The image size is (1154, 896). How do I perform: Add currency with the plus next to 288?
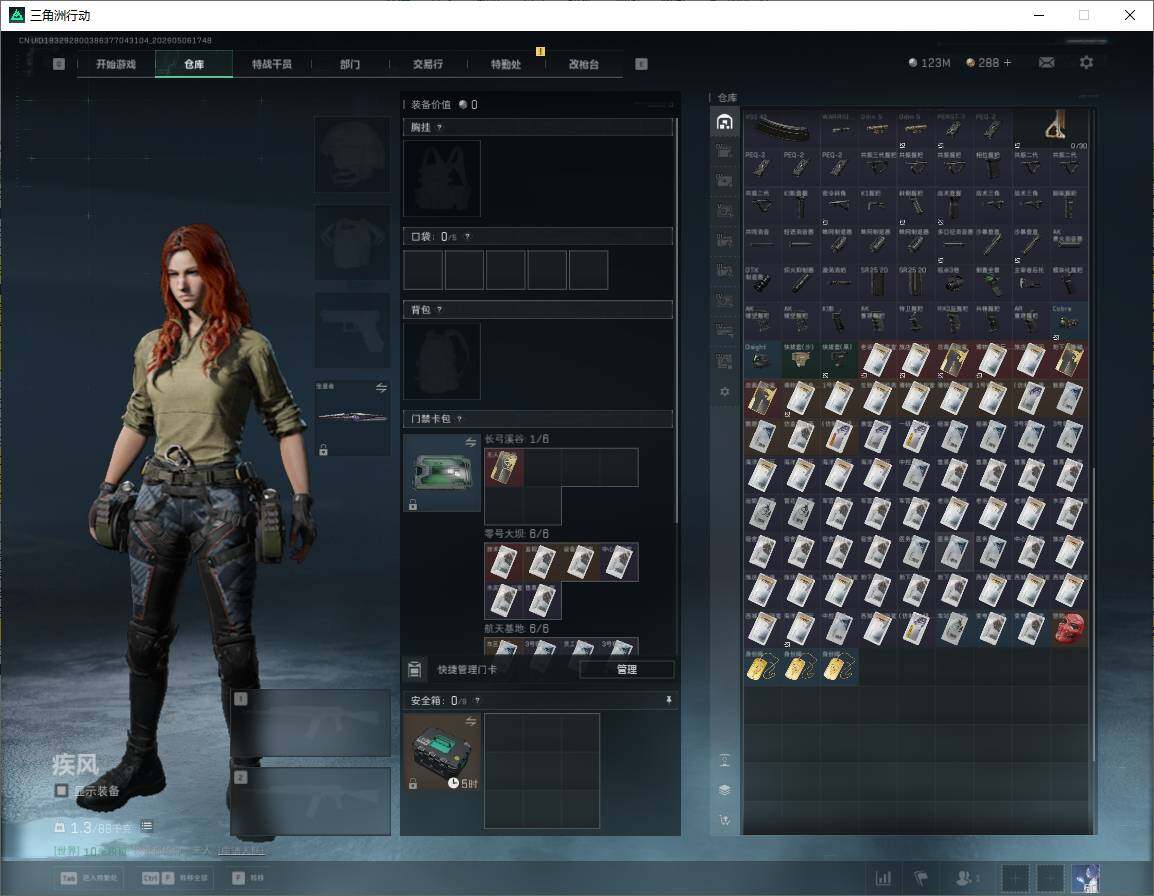[1007, 63]
